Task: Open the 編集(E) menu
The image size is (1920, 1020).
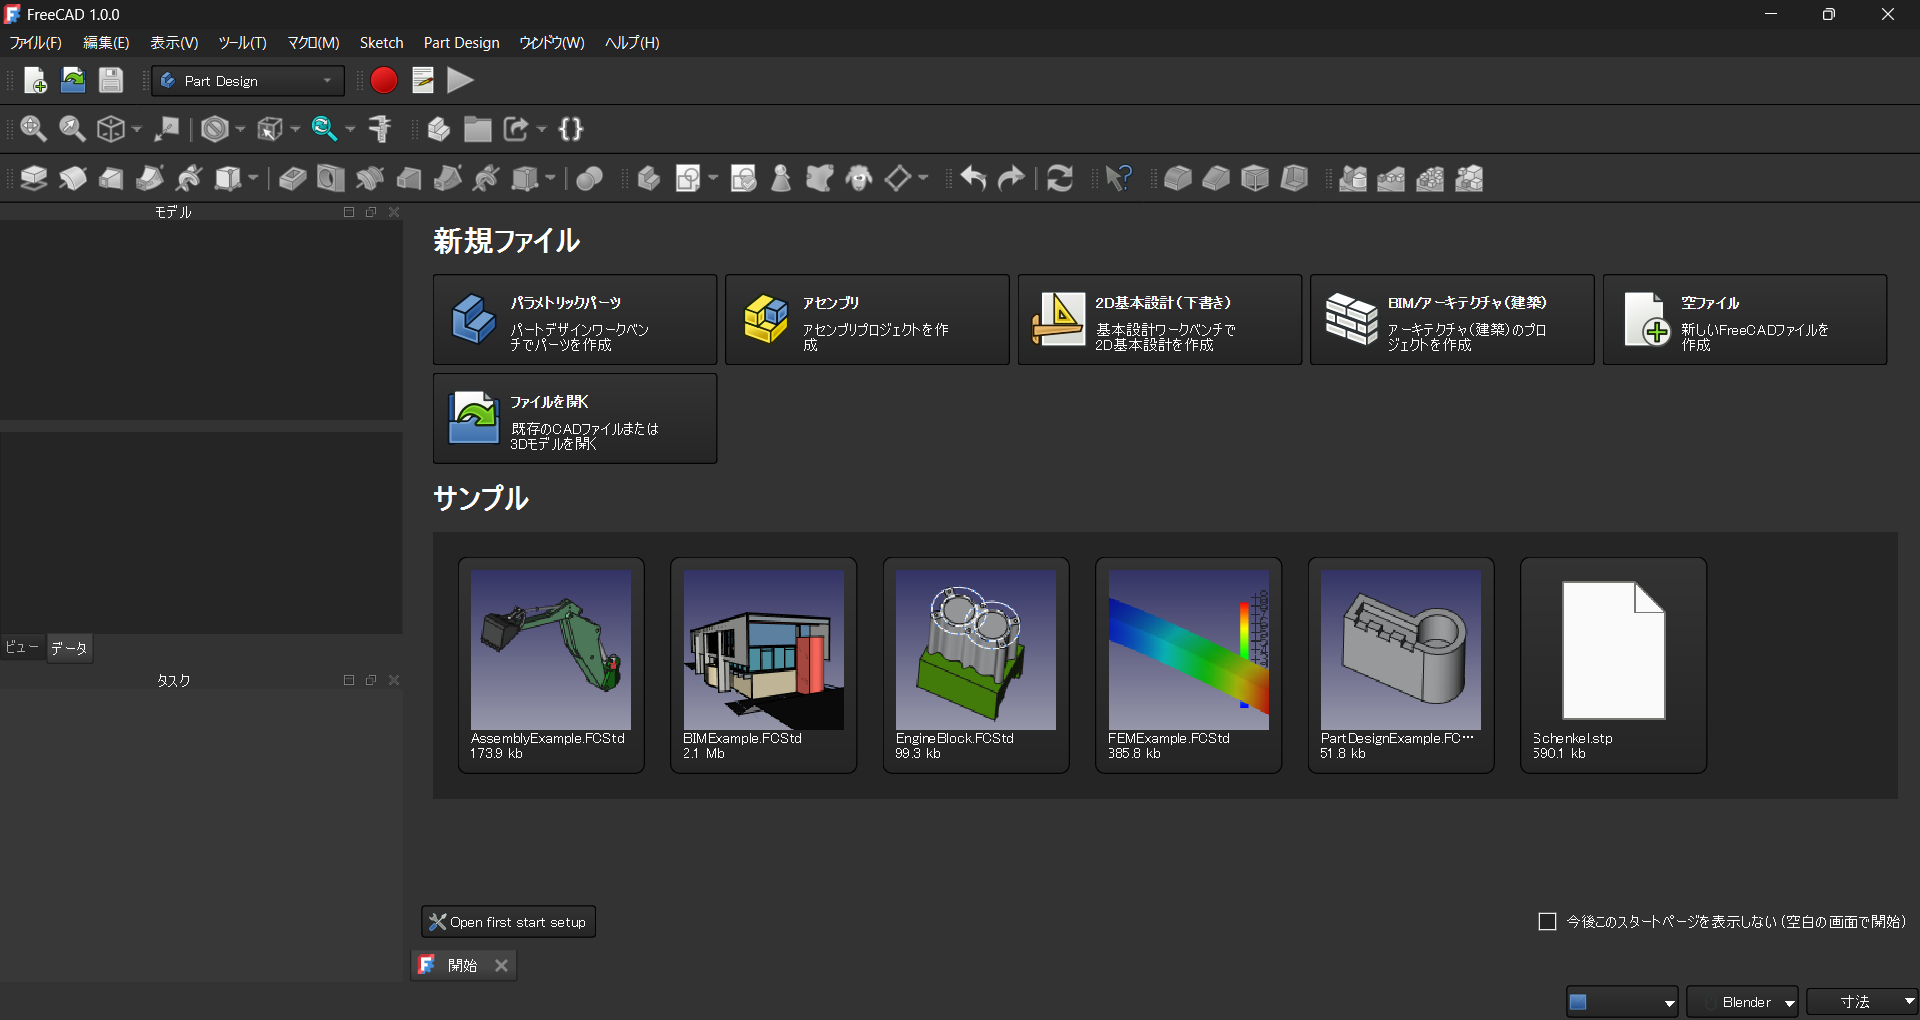Action: (106, 42)
